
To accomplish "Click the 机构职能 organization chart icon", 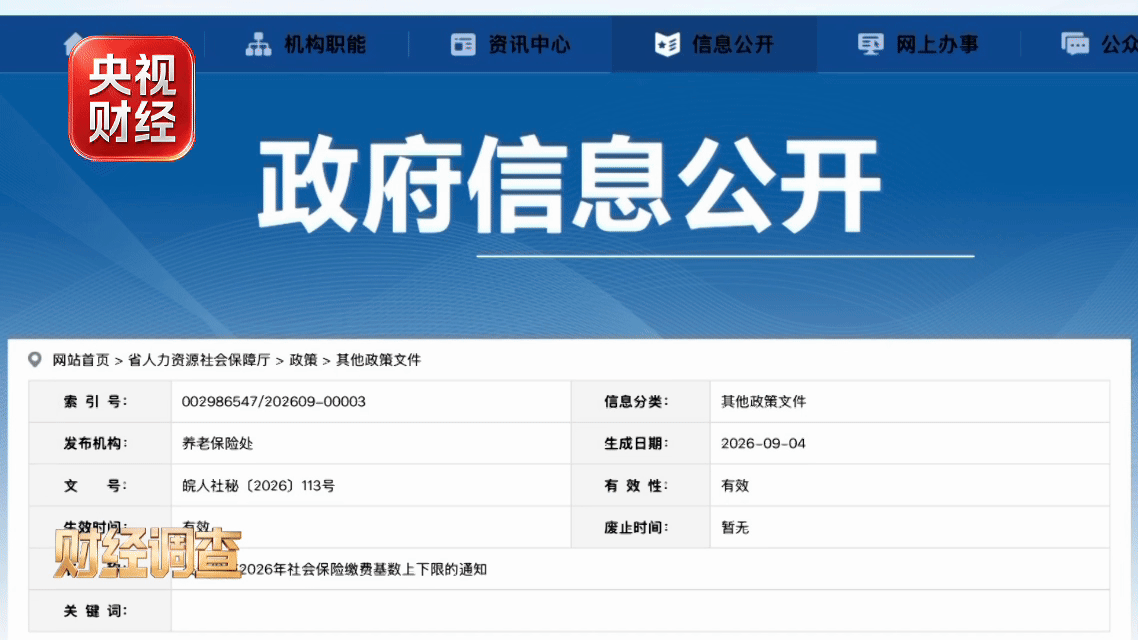I will tap(258, 44).
